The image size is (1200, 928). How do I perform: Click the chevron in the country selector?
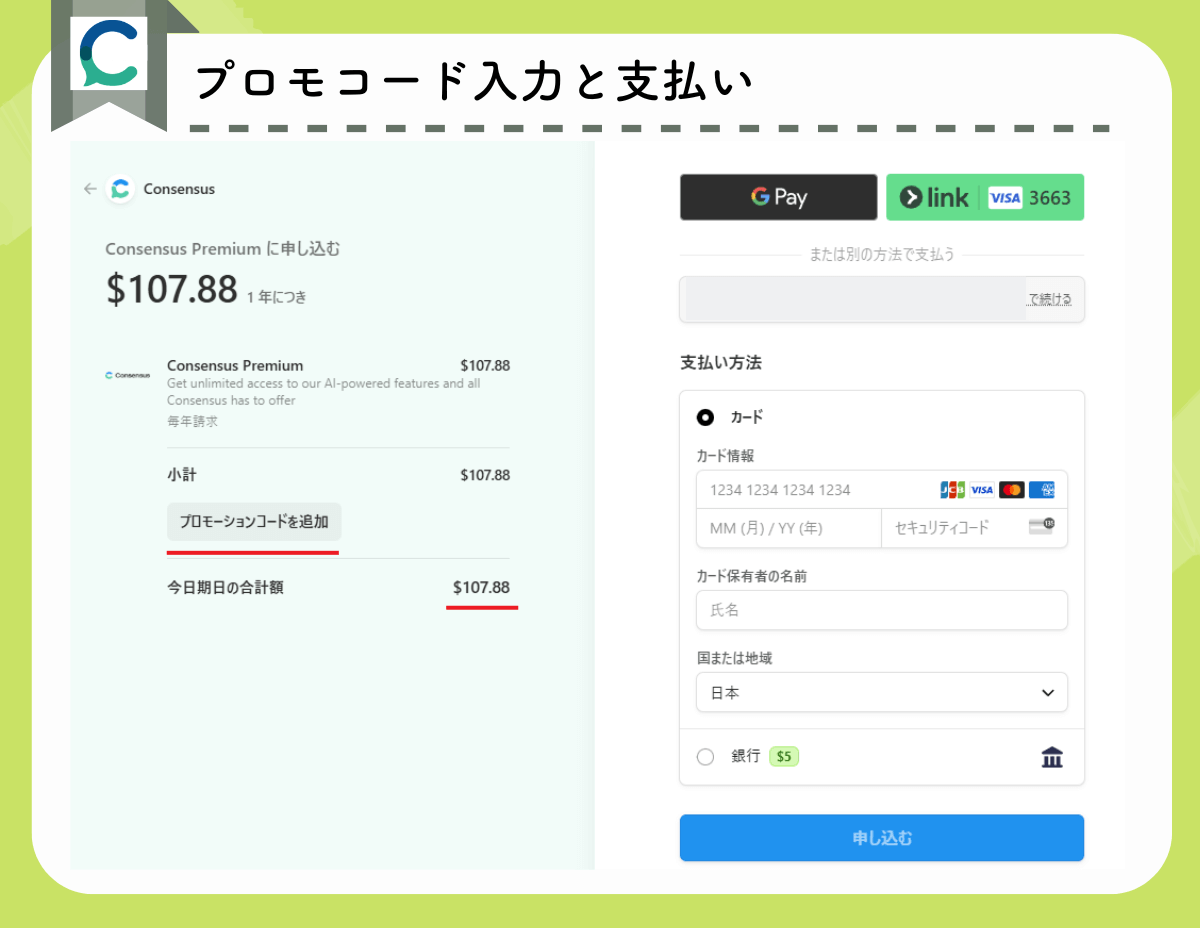pyautogui.click(x=1047, y=692)
